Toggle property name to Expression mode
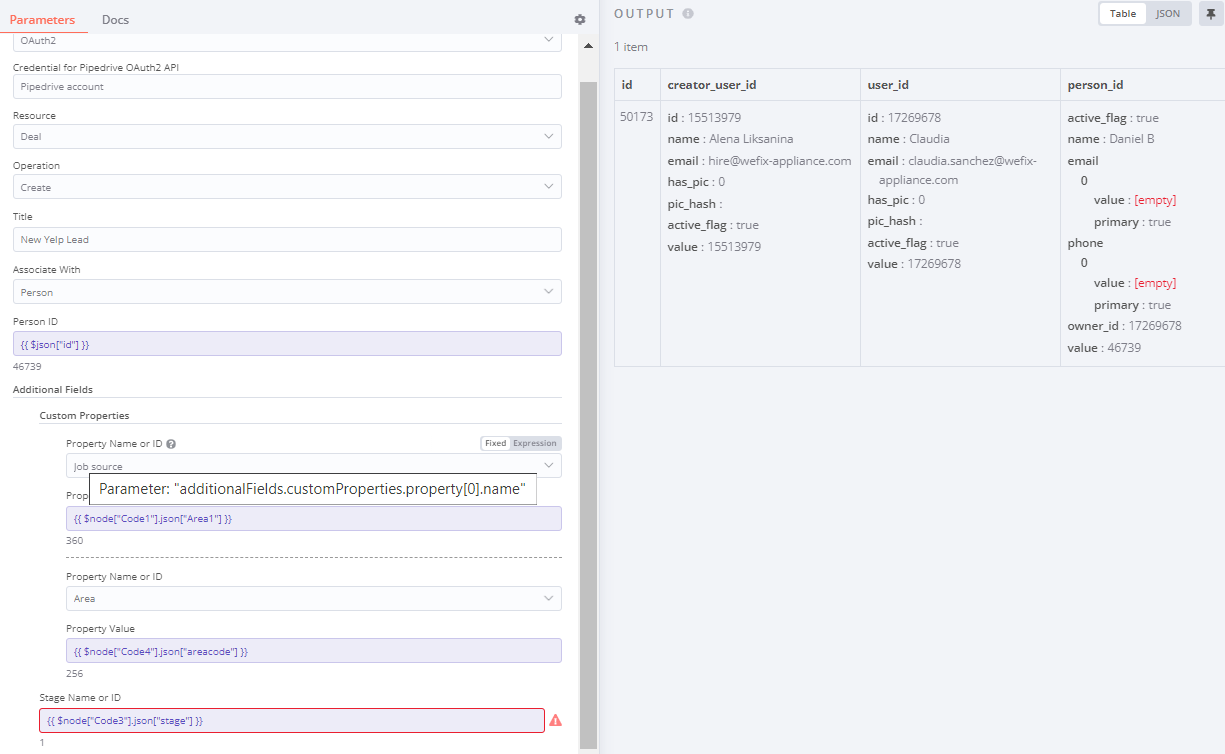 (x=535, y=443)
